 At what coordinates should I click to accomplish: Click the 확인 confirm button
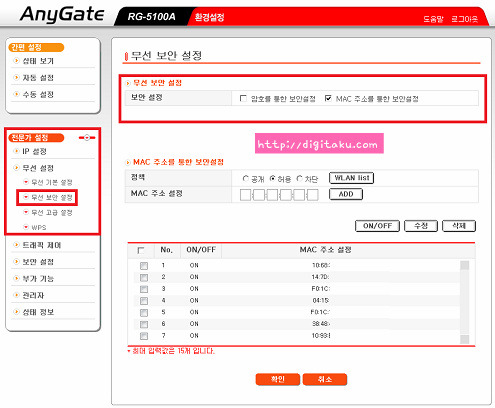click(278, 379)
